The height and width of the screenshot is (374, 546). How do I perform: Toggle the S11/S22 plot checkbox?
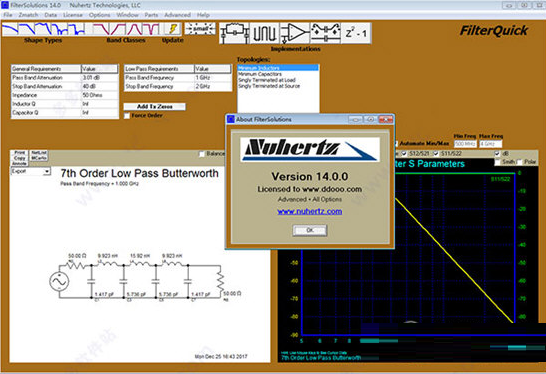(436, 154)
